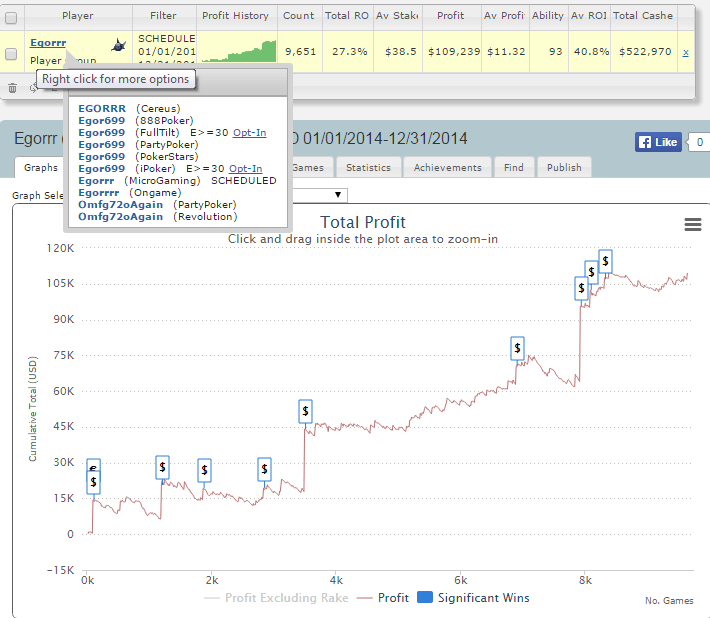This screenshot has width=710, height=618.
Task: Tick the header select-all checkbox
Action: (11, 18)
